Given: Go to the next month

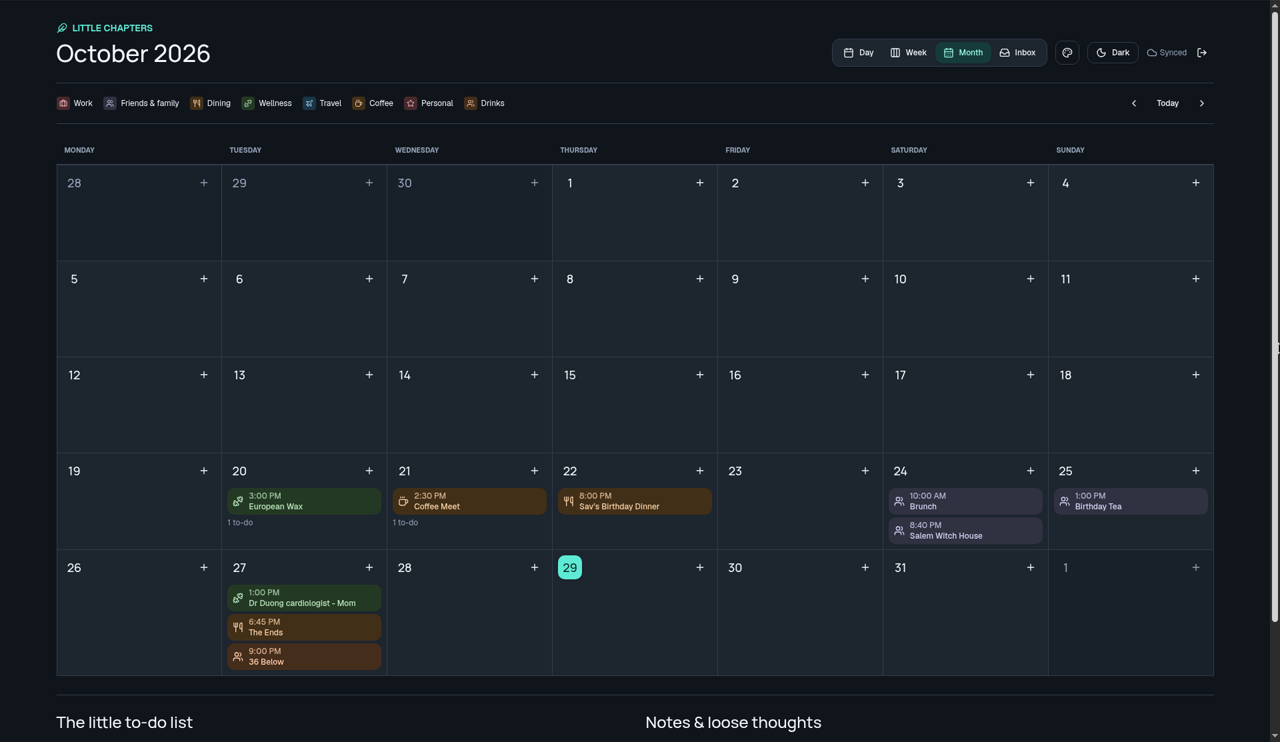Looking at the screenshot, I should 1202,103.
